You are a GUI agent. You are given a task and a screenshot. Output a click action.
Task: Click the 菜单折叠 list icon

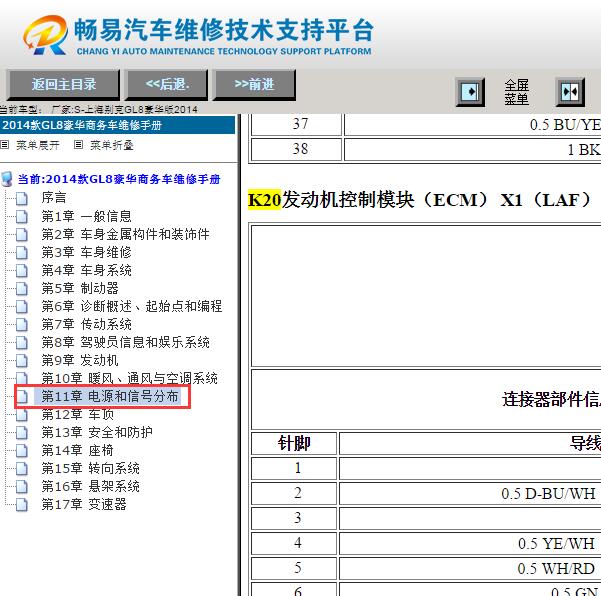tap(78, 144)
